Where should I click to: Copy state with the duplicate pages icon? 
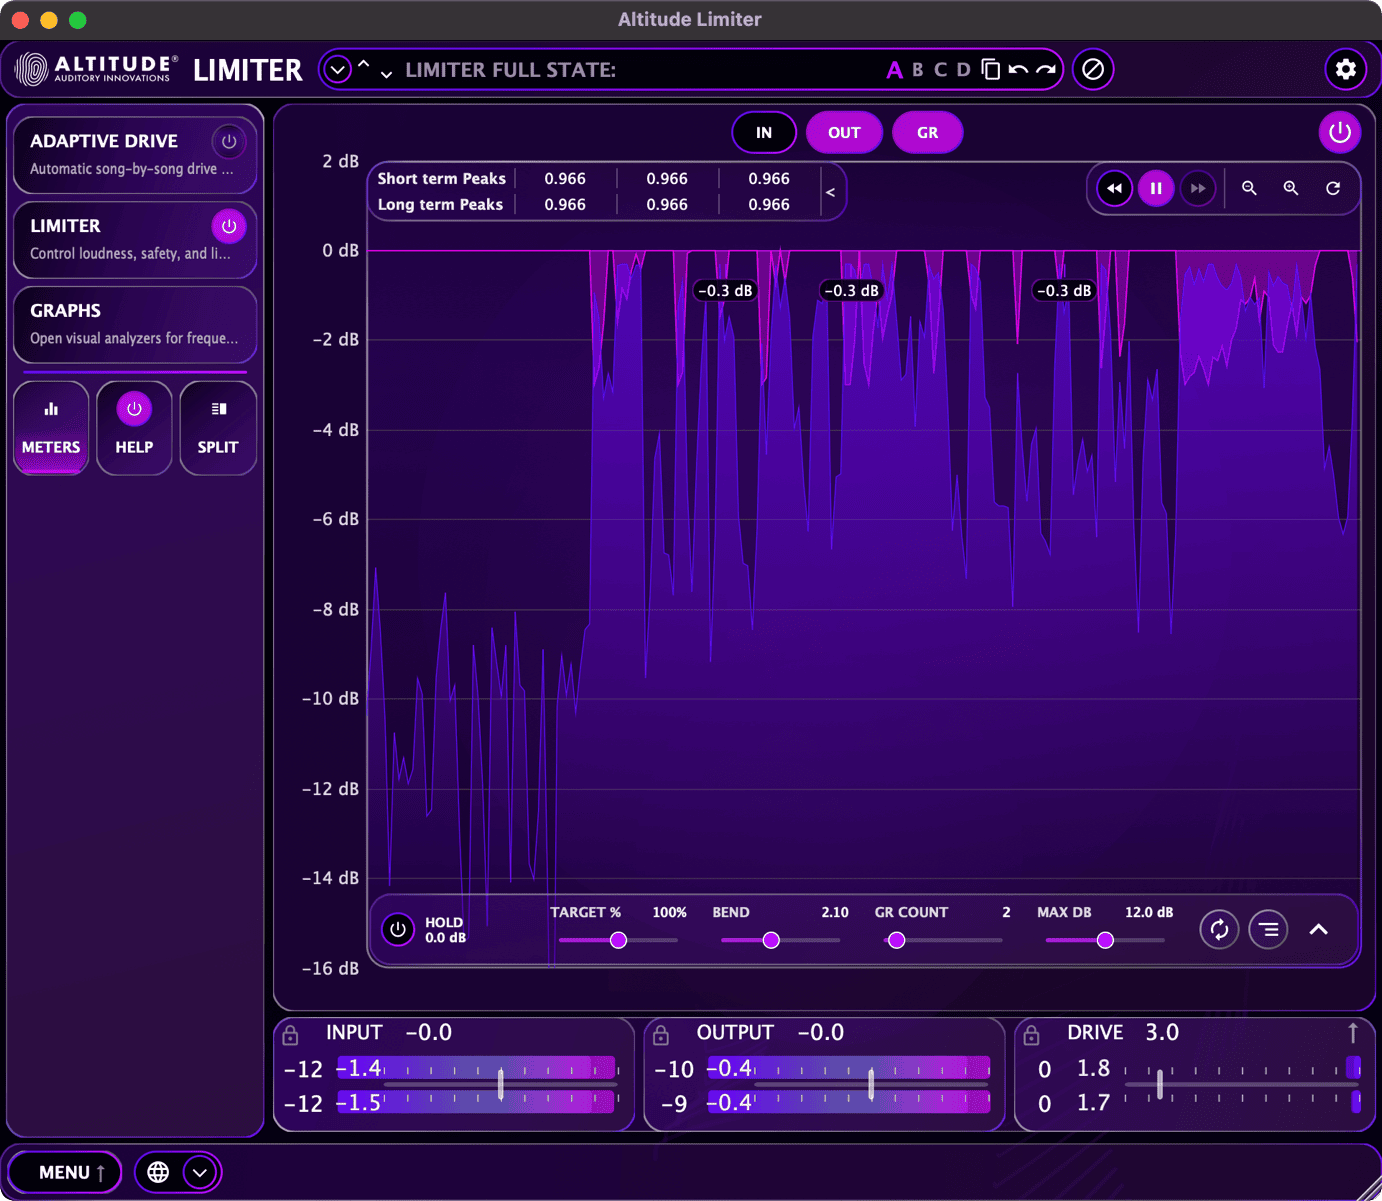click(x=990, y=69)
